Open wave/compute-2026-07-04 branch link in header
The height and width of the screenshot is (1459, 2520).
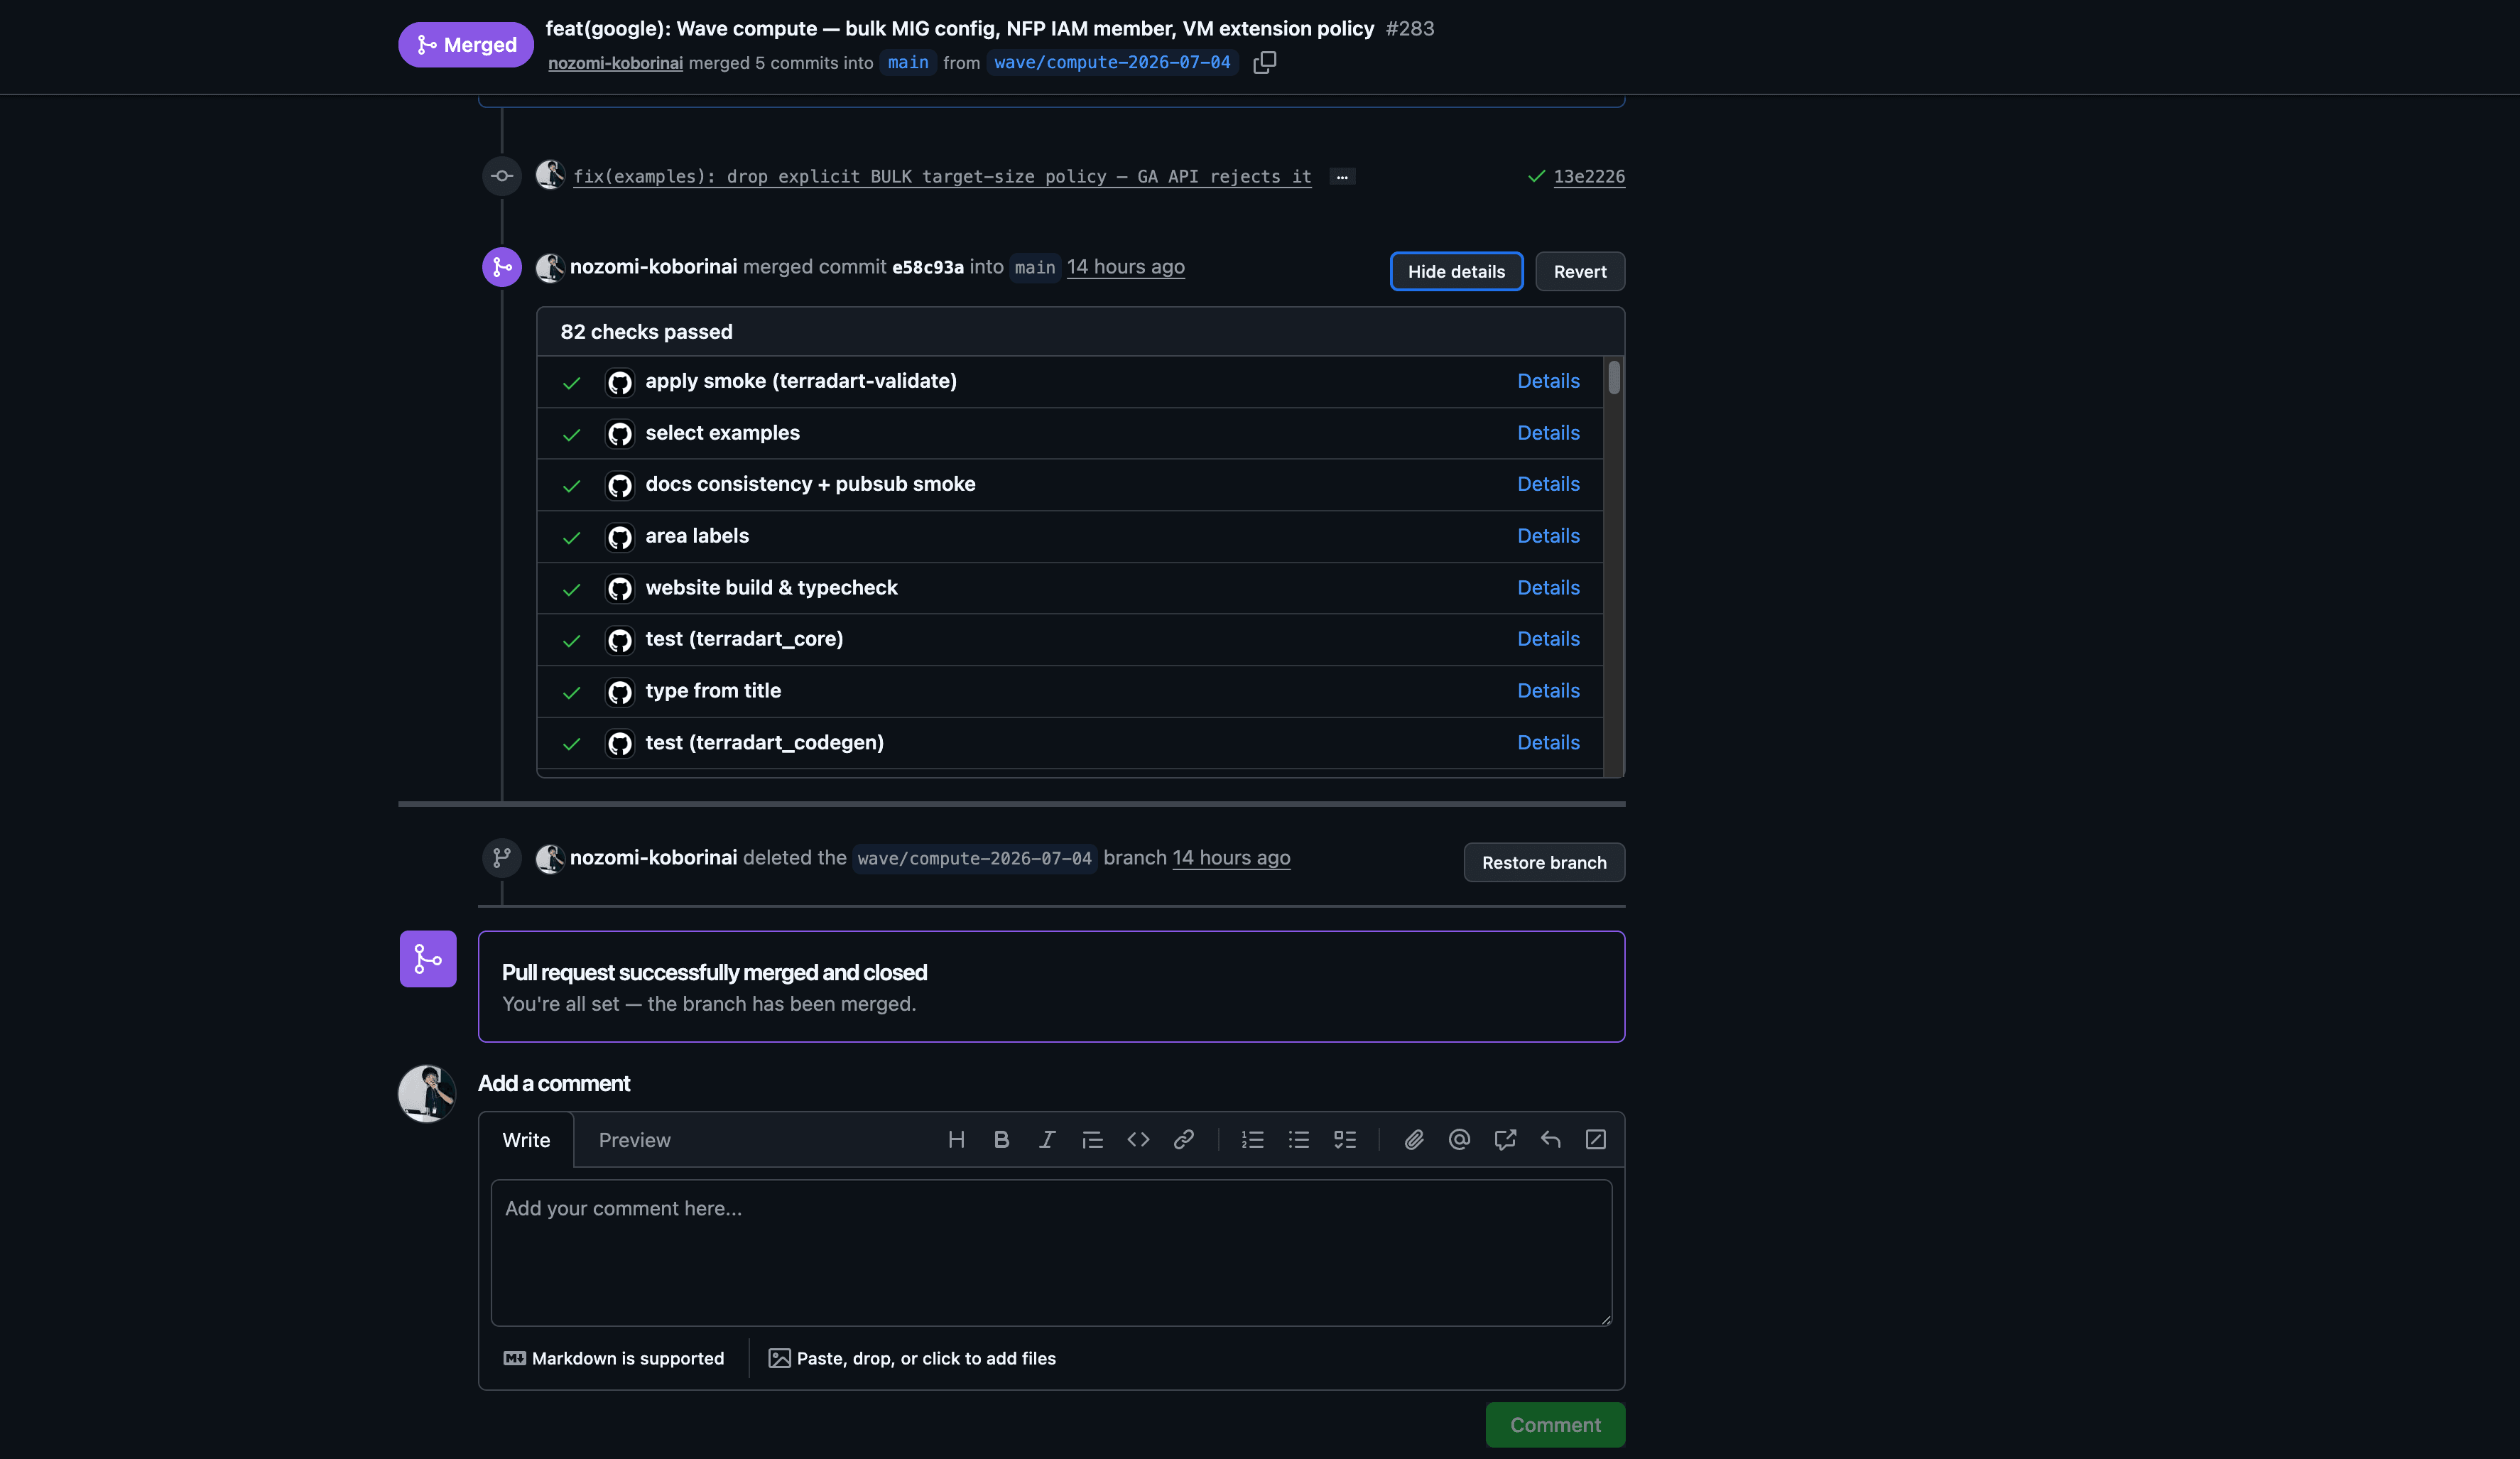coord(1112,62)
